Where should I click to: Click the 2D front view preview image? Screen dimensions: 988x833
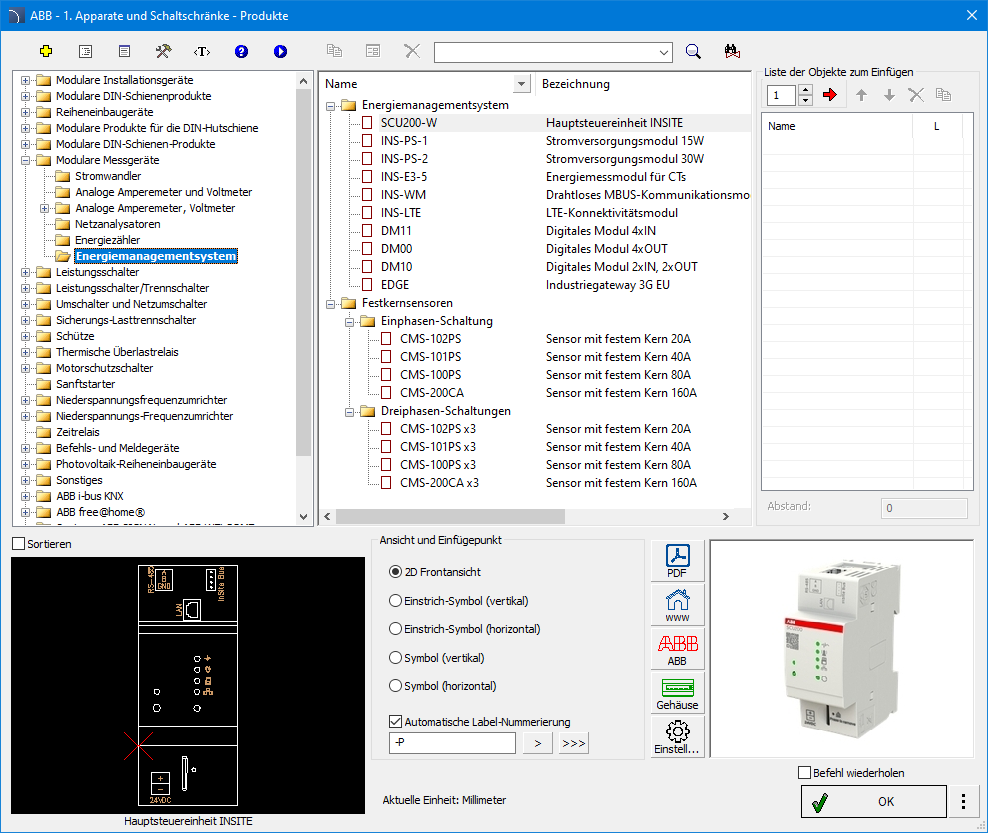pos(188,685)
